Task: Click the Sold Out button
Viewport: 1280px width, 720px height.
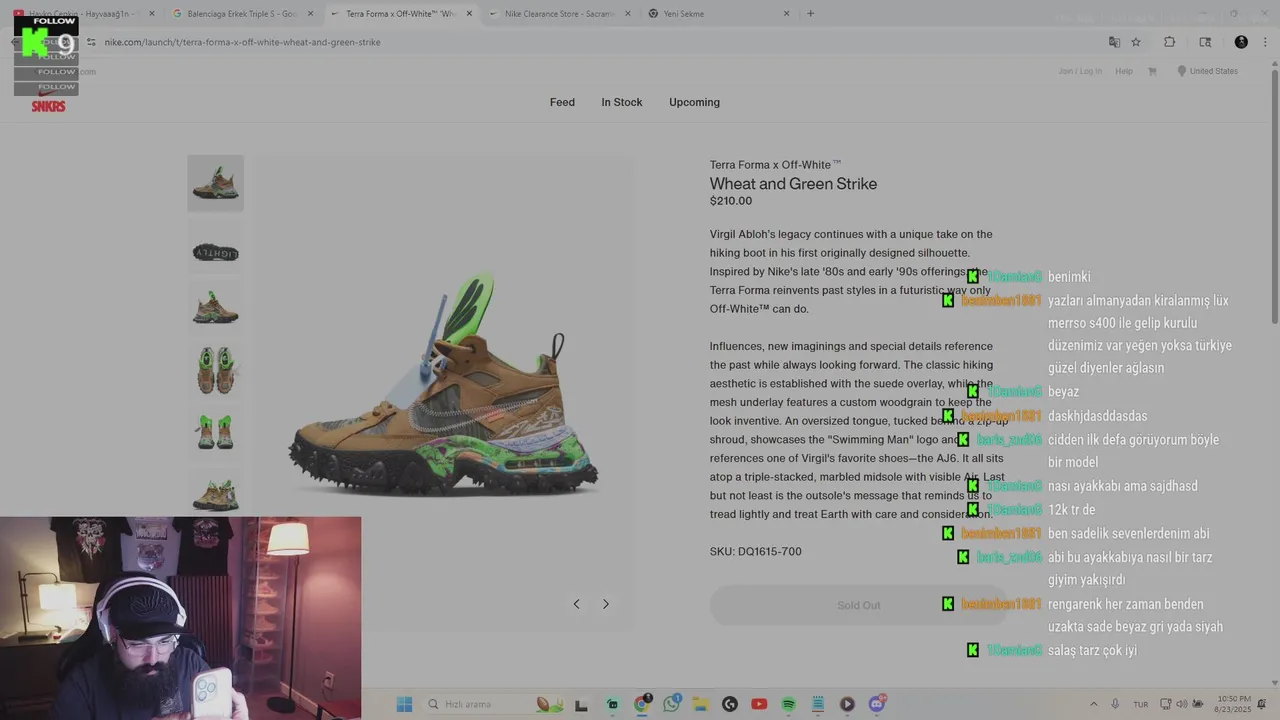Action: (859, 605)
